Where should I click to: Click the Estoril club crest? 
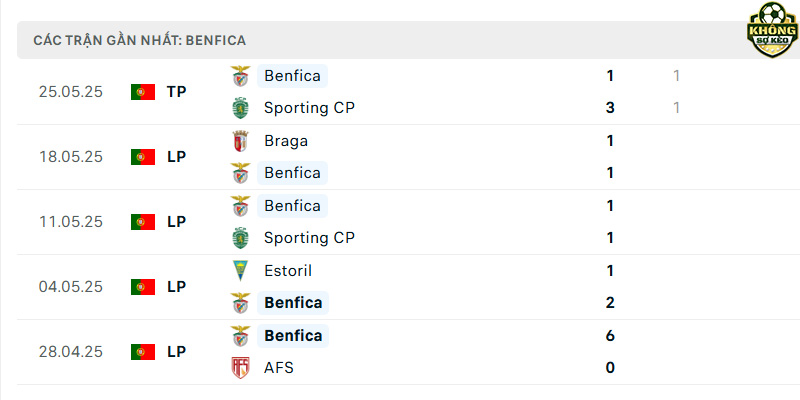pyautogui.click(x=240, y=271)
